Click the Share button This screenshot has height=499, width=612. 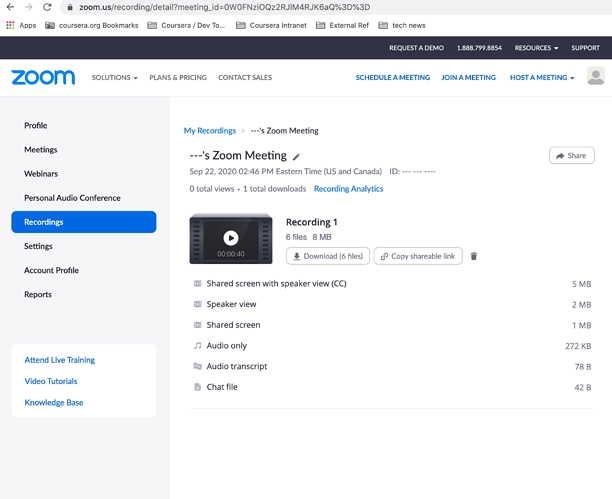[572, 155]
